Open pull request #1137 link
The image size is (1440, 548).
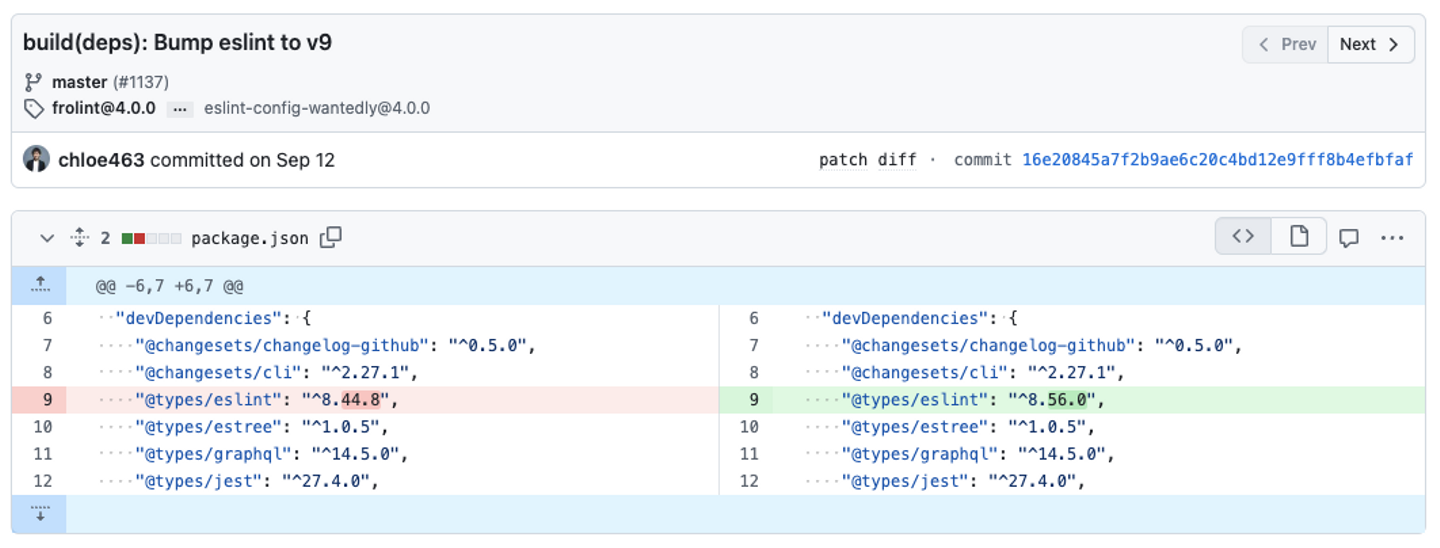click(x=141, y=82)
